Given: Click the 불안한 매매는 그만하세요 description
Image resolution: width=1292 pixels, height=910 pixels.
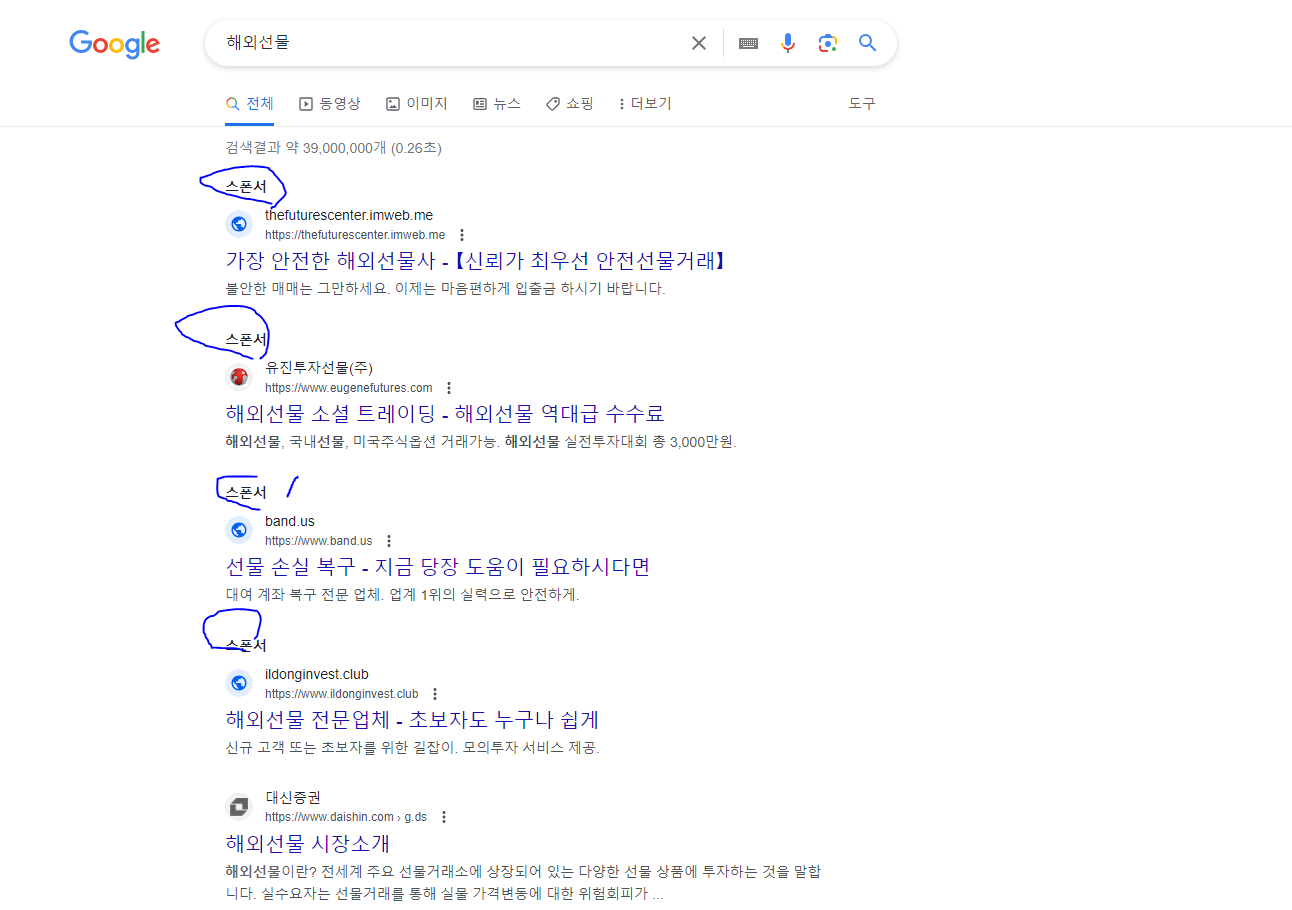Looking at the screenshot, I should (446, 289).
